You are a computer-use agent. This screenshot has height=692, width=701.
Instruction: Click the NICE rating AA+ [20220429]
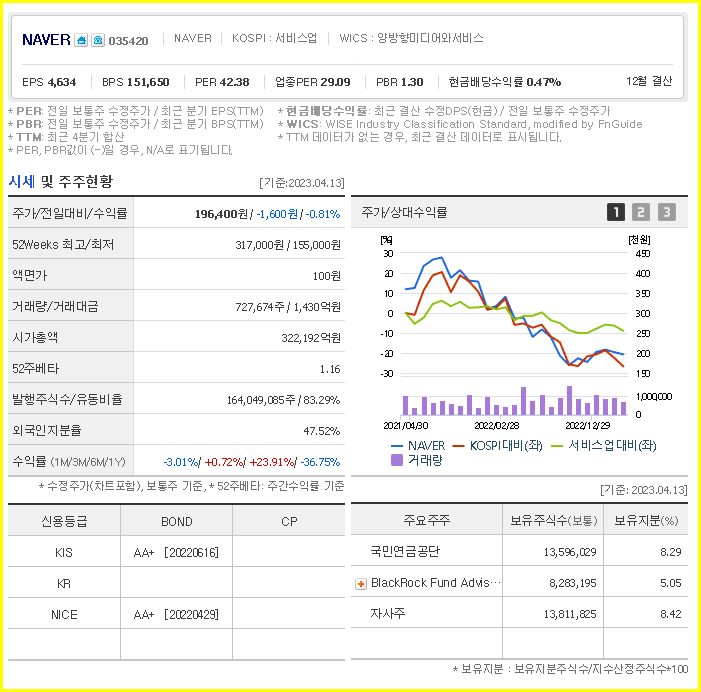(x=176, y=615)
